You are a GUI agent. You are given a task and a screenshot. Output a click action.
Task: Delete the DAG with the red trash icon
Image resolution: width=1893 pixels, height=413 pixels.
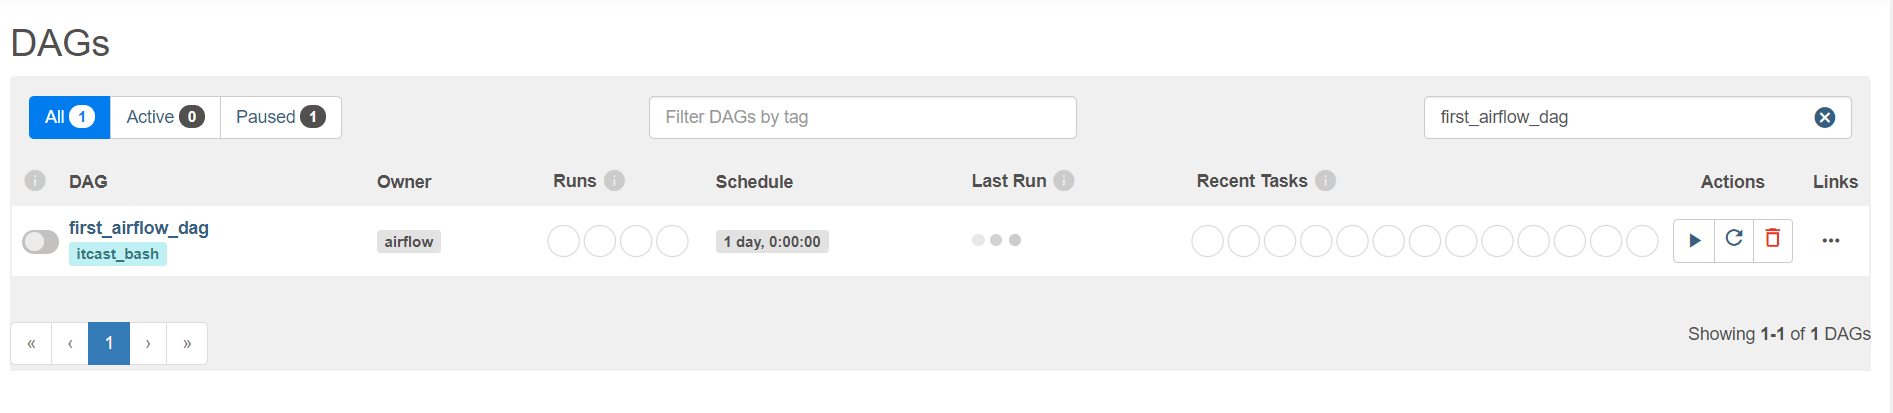[x=1773, y=241]
